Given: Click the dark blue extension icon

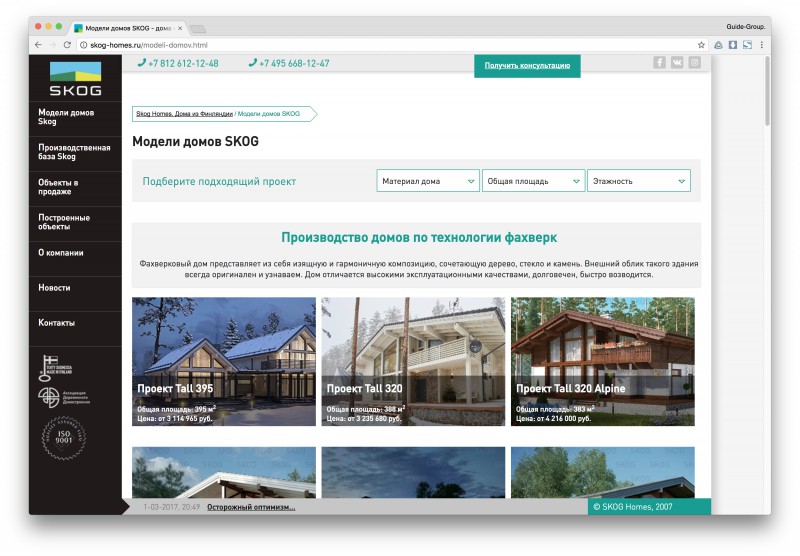Looking at the screenshot, I should (733, 45).
